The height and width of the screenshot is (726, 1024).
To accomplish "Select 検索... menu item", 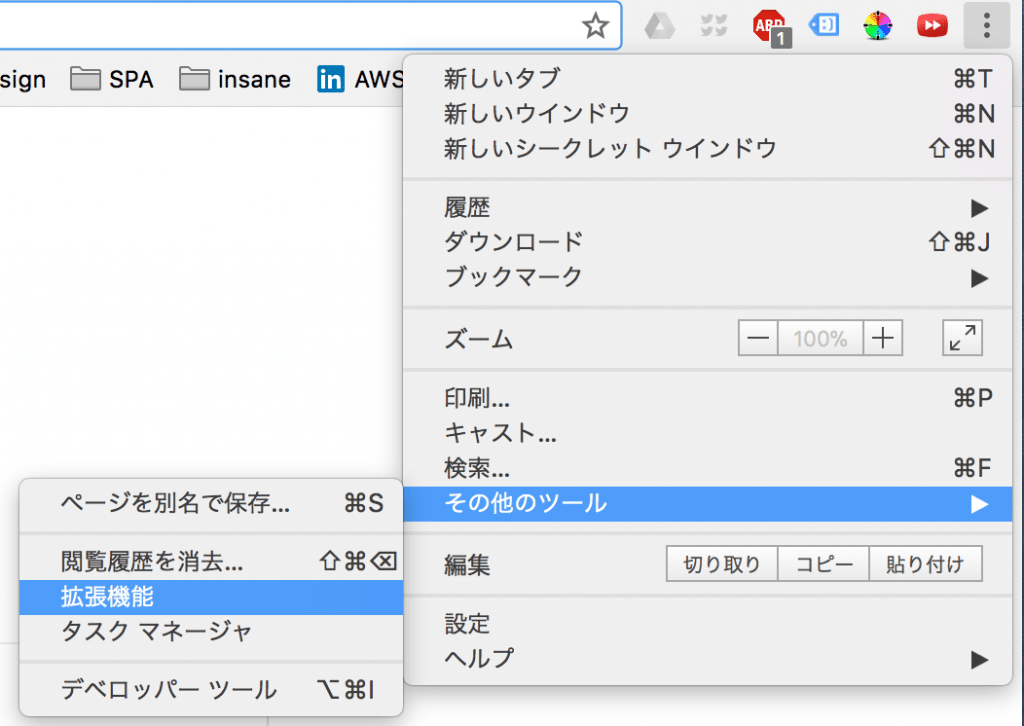I will (x=707, y=469).
